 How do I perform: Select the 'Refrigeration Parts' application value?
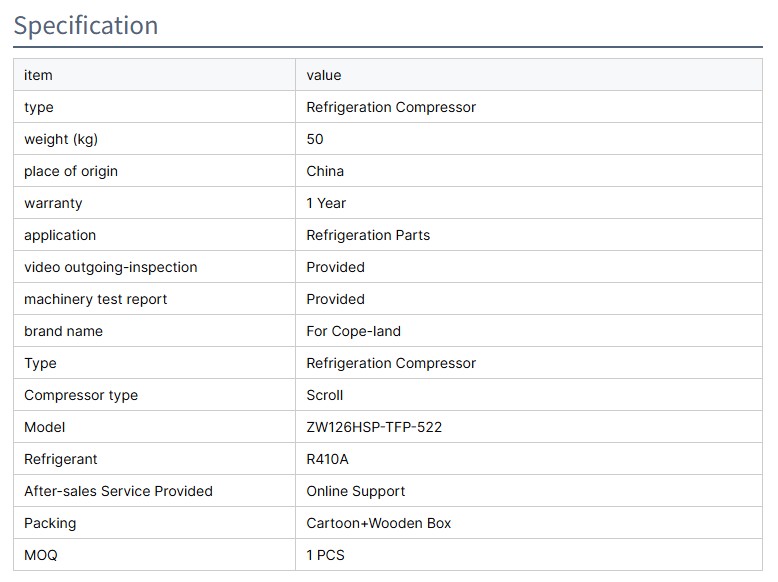click(x=368, y=235)
